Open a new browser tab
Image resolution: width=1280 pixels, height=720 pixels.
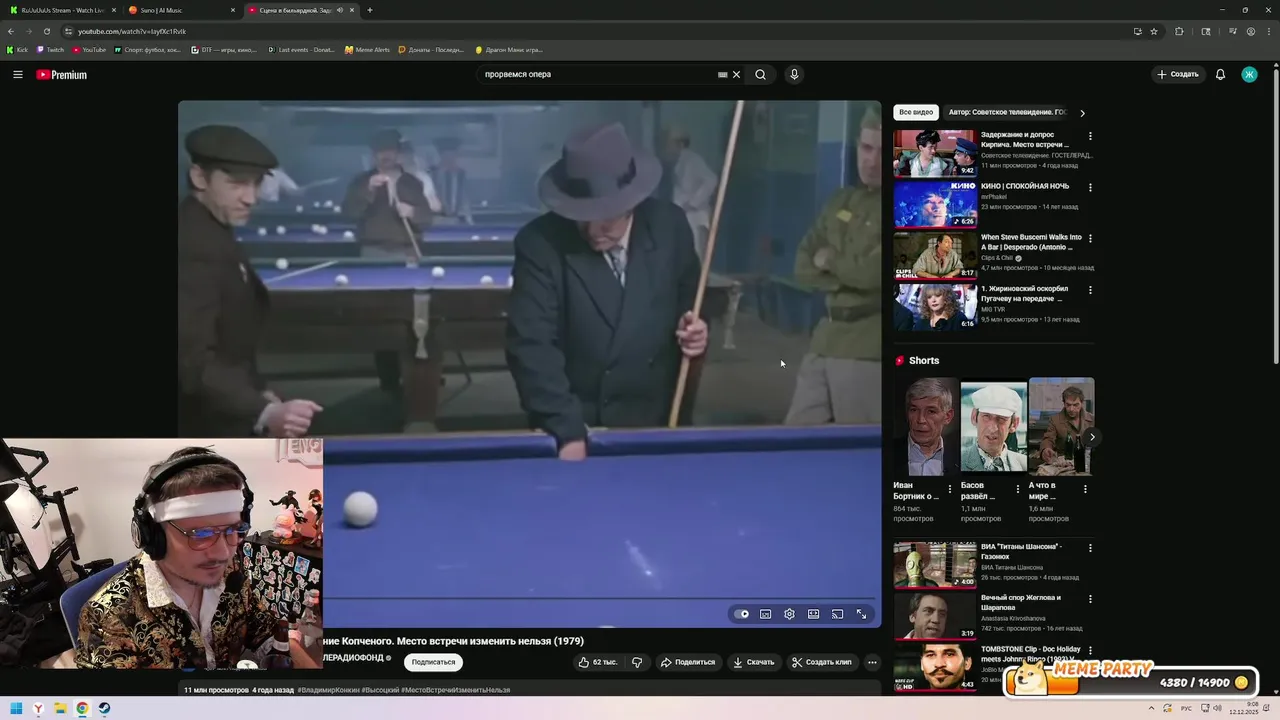pos(370,10)
